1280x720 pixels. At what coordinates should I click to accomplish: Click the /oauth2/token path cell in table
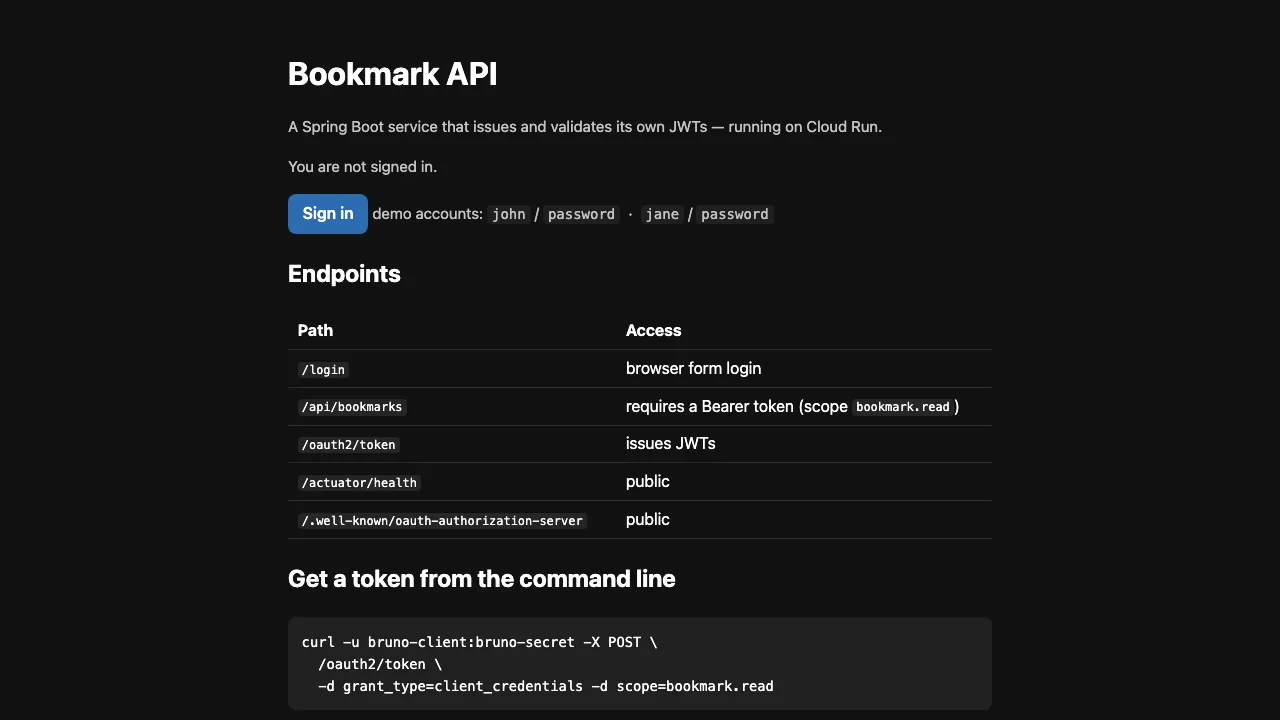click(x=348, y=445)
